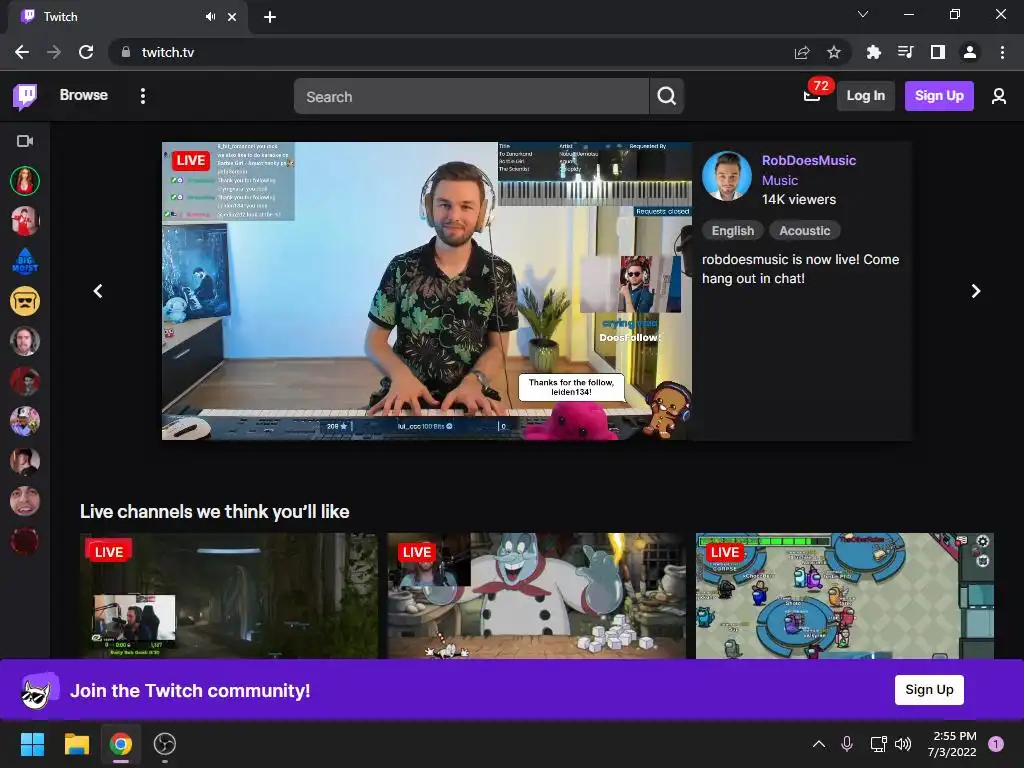
Task: Open the tab search chevron
Action: point(863,14)
